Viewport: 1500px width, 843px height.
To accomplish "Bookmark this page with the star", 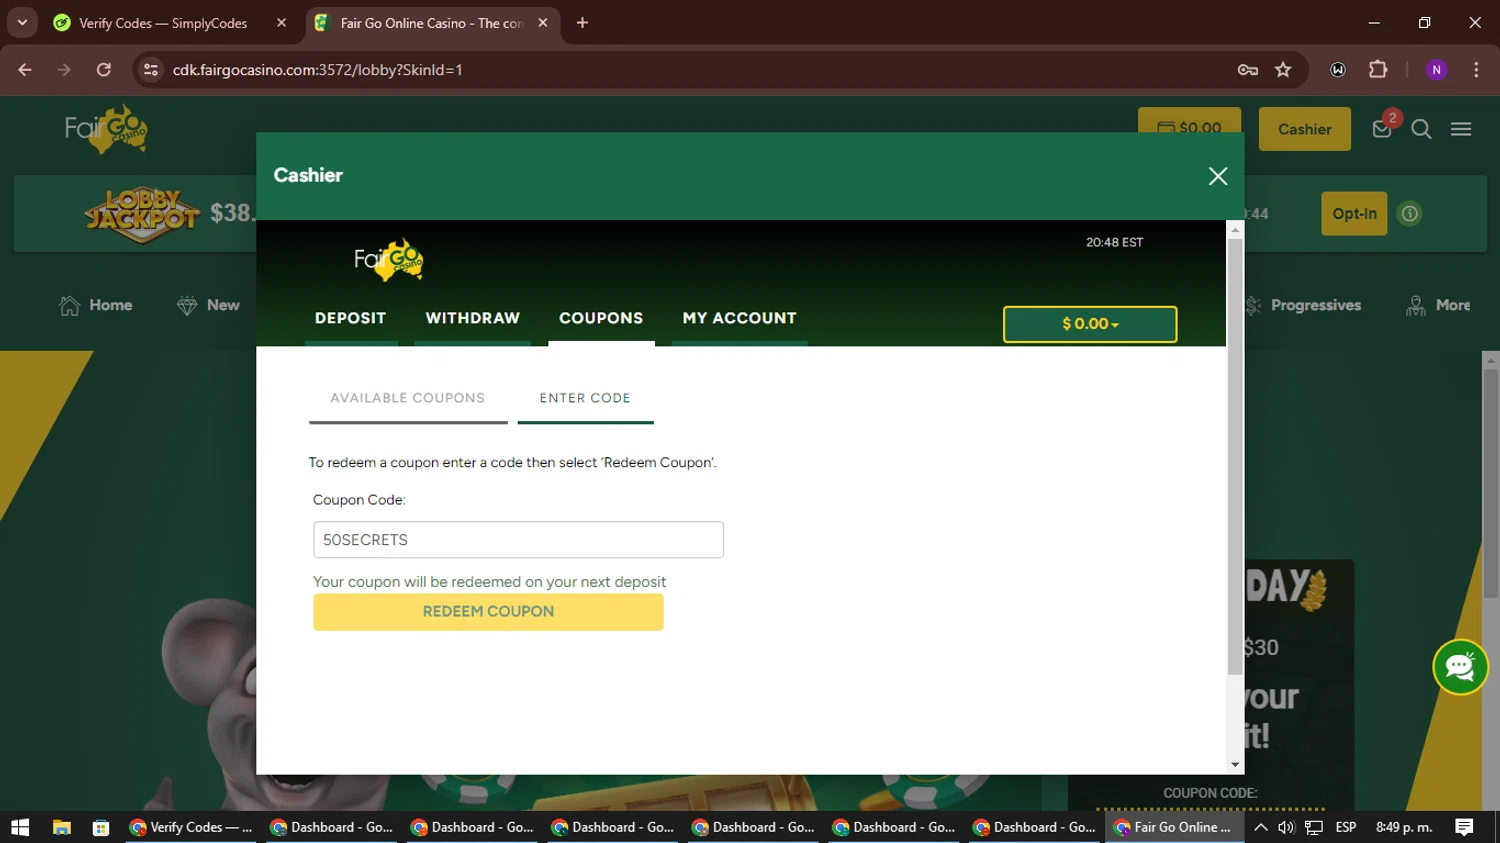I will click(x=1283, y=70).
